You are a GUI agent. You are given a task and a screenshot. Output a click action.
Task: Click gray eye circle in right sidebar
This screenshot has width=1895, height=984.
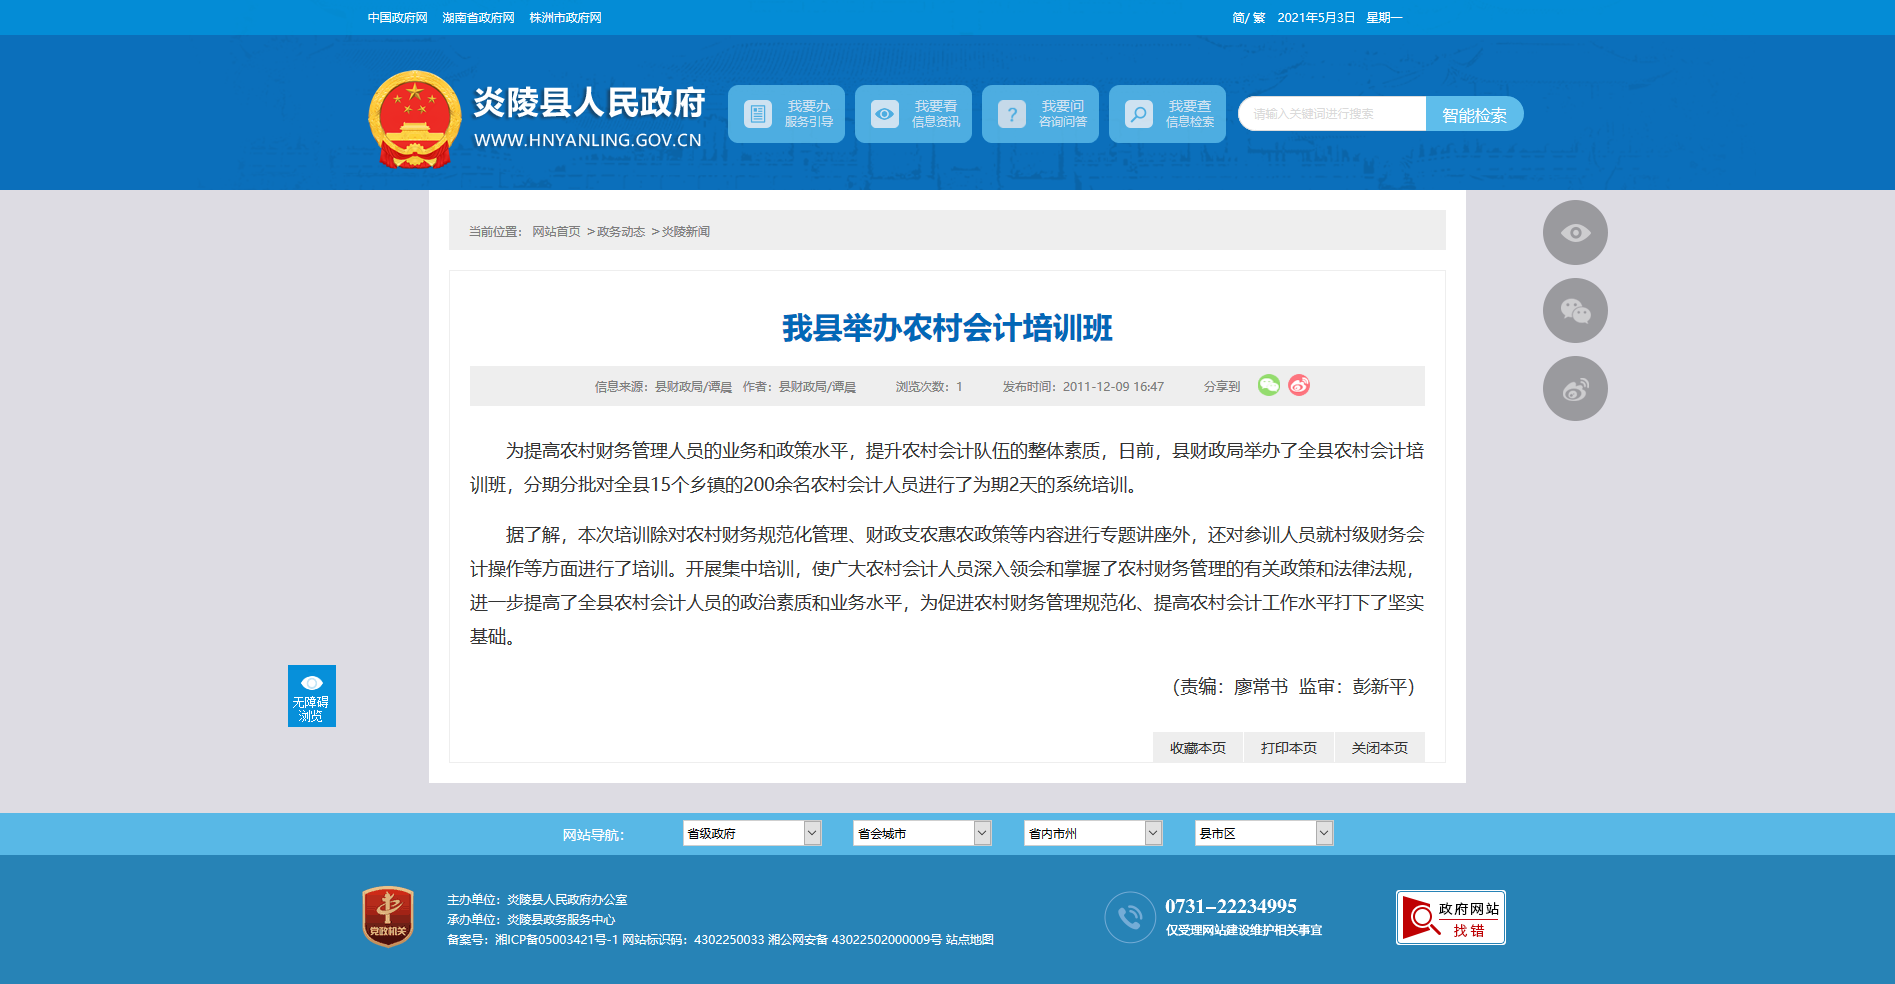pos(1574,233)
